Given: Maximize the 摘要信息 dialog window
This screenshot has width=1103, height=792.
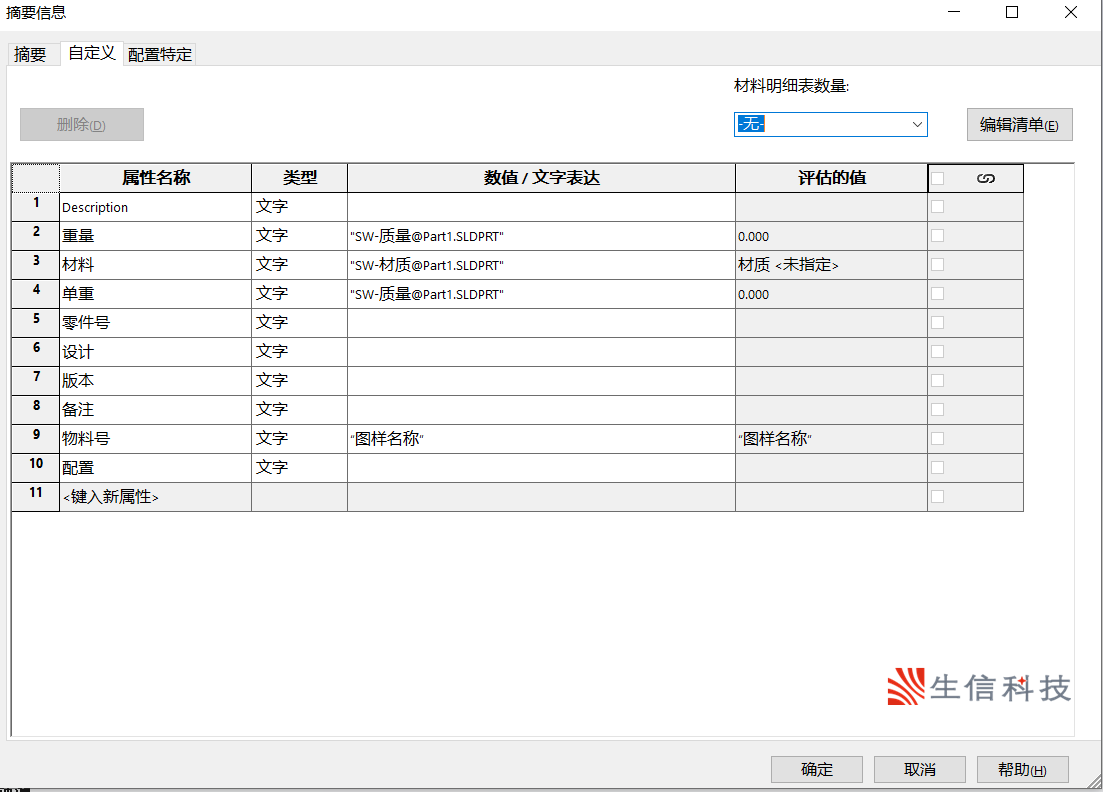Looking at the screenshot, I should (x=1012, y=13).
